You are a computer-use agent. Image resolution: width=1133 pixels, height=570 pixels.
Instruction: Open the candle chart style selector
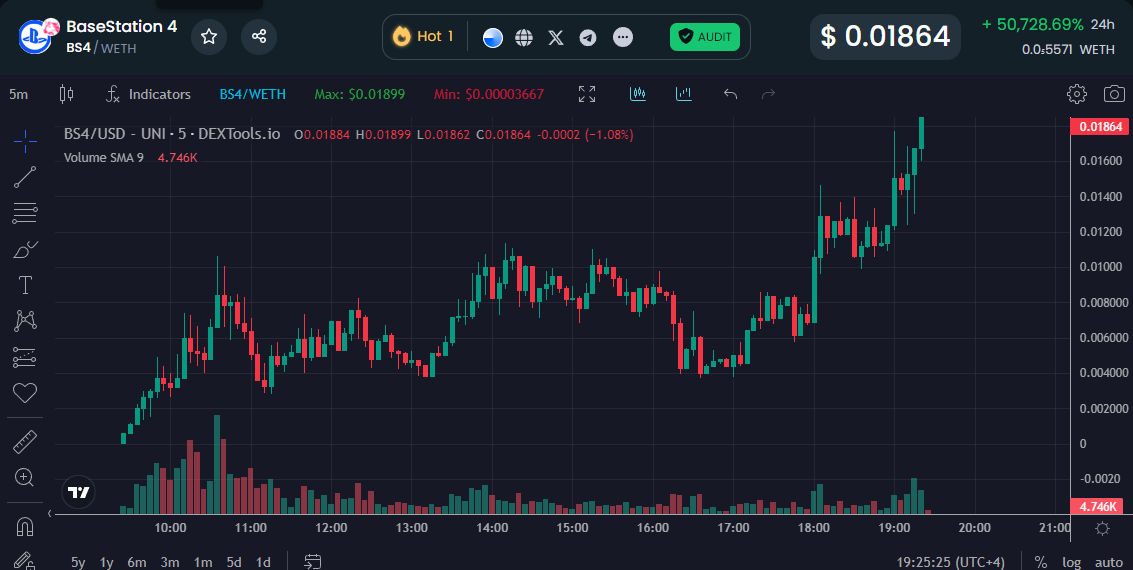click(66, 94)
